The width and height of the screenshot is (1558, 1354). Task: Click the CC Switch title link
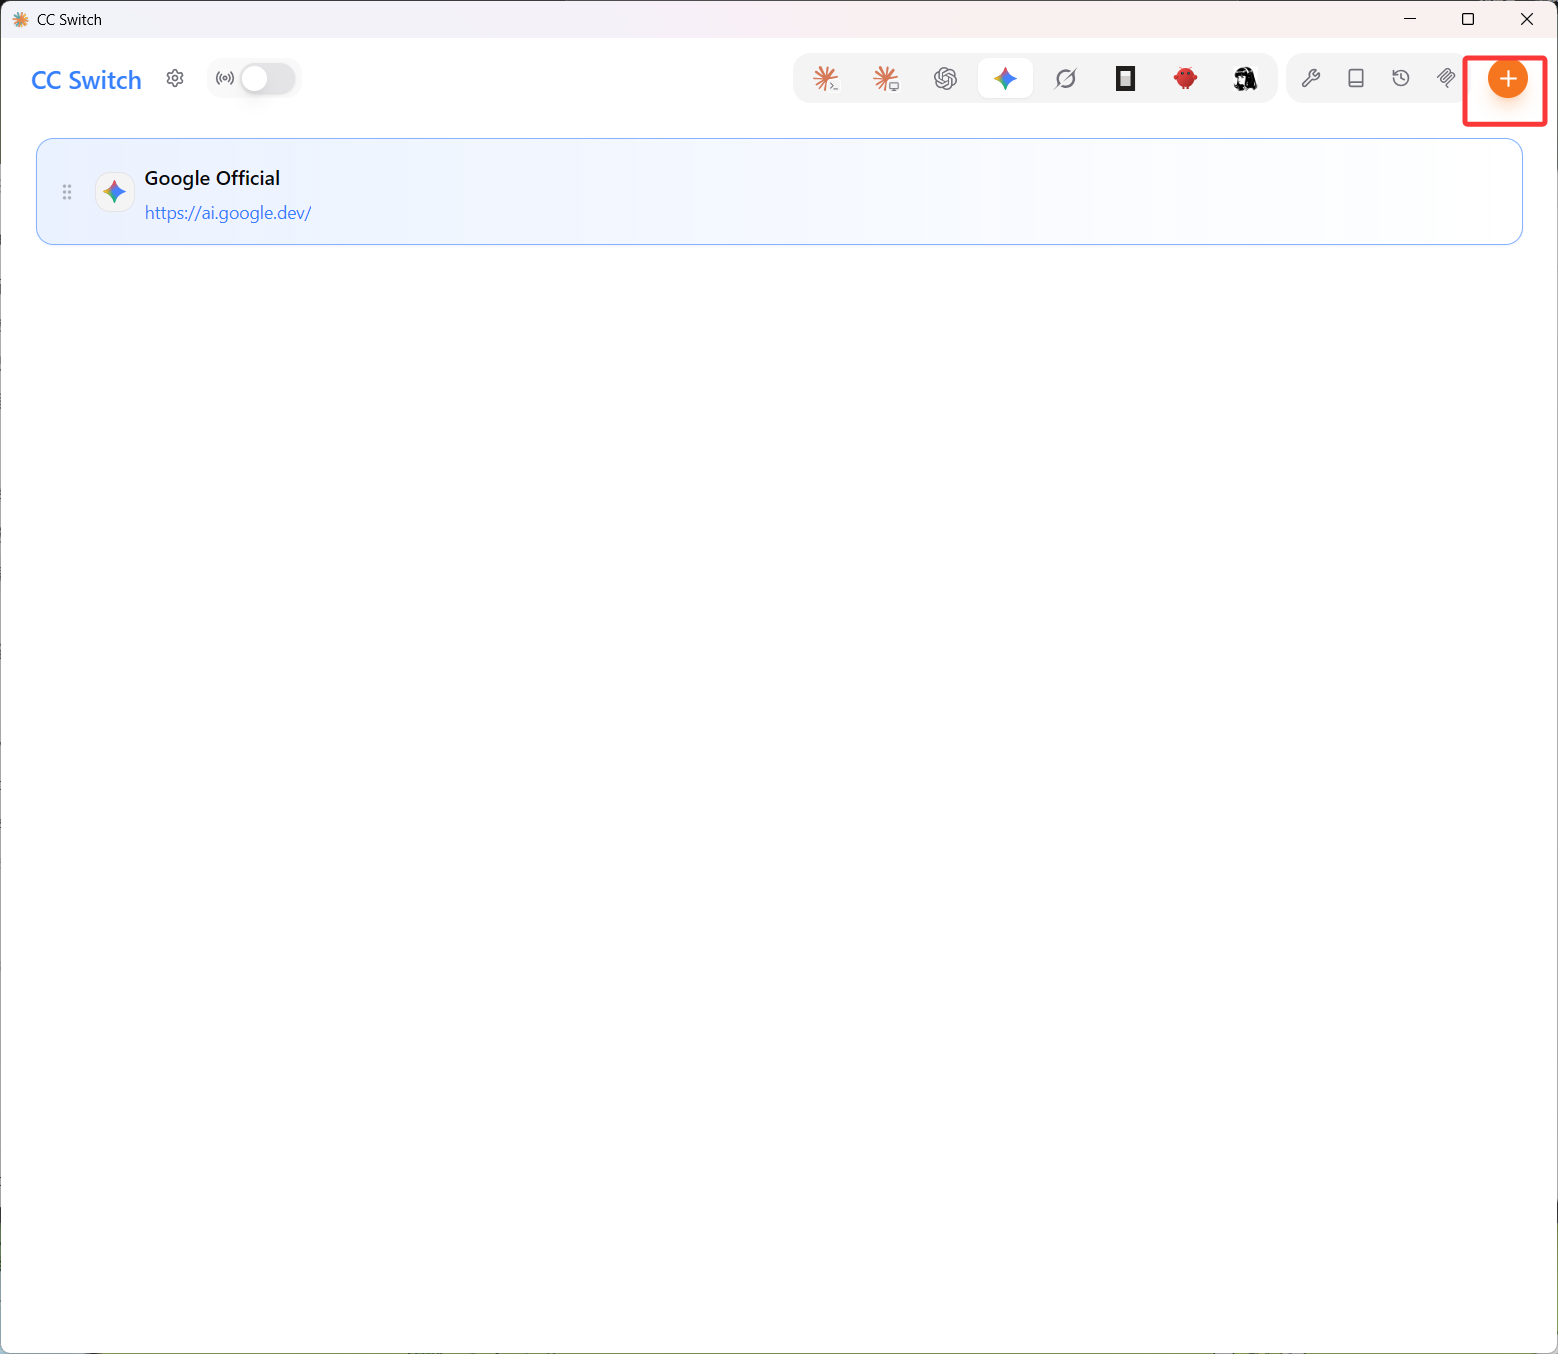(86, 80)
